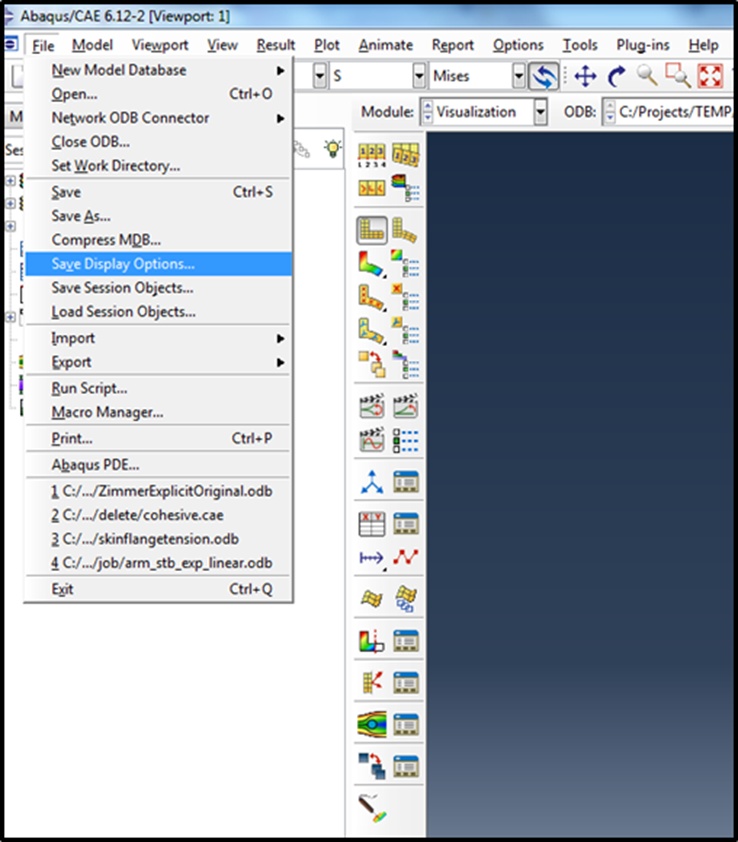Click blue squares with red arrow icon
This screenshot has width=738, height=842.
point(372,766)
